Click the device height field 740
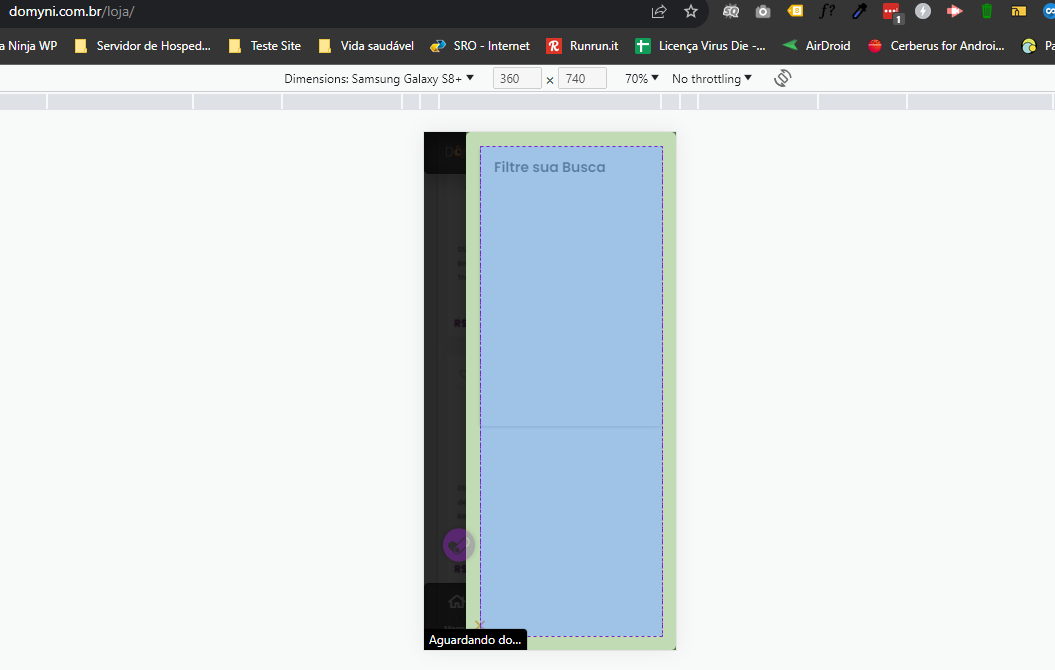The image size is (1055, 670). point(582,79)
